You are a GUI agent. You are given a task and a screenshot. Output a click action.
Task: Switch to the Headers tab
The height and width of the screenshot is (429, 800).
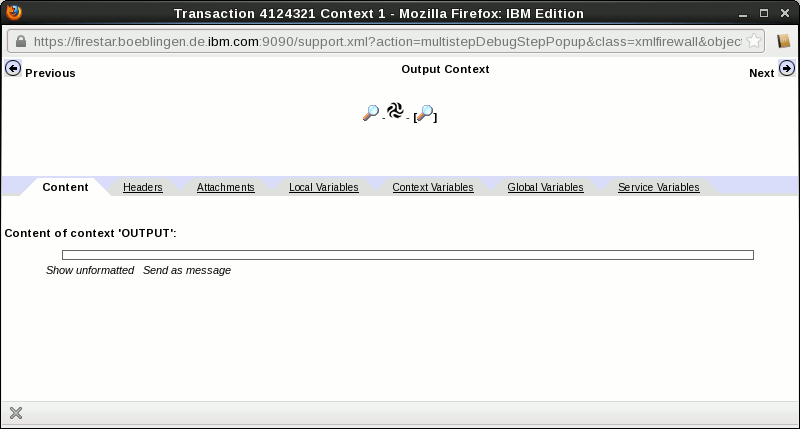coord(142,187)
